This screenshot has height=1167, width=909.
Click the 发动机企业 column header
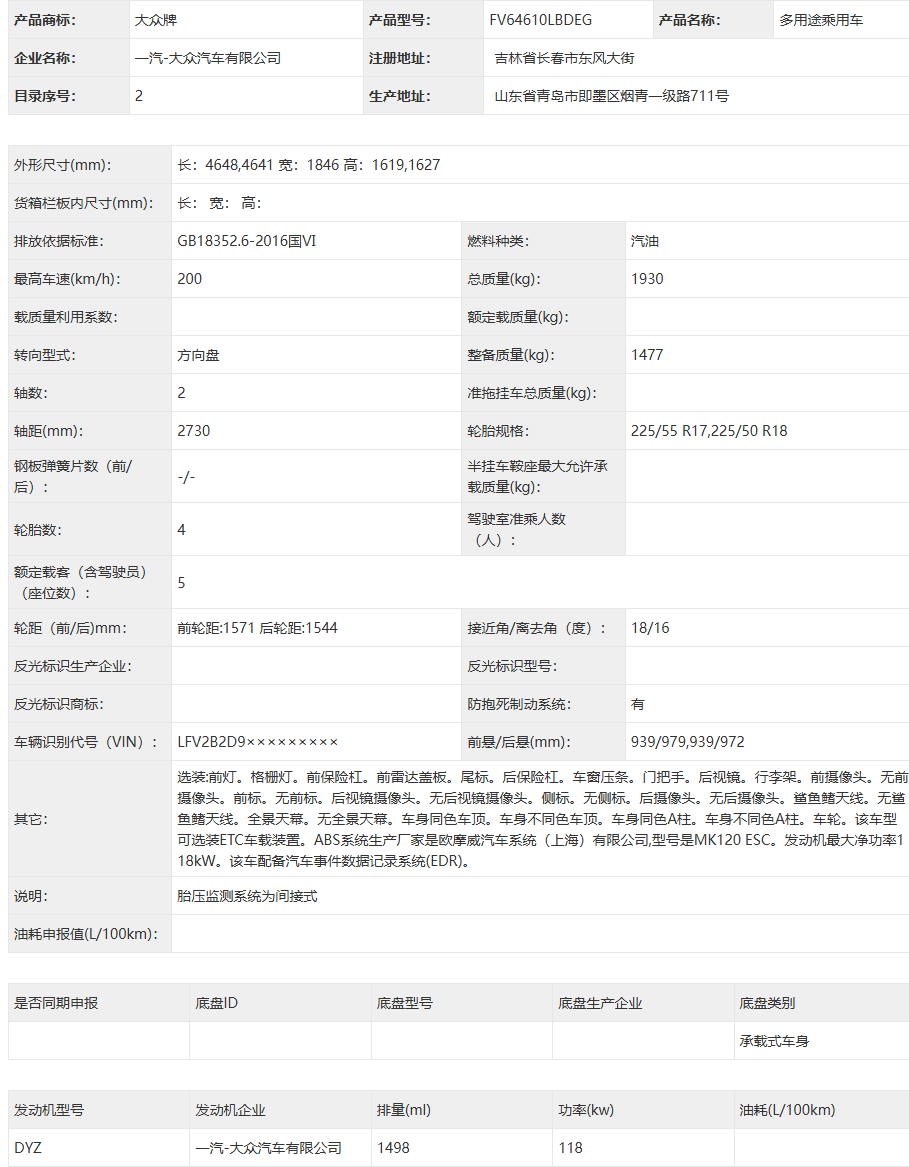tap(230, 1110)
